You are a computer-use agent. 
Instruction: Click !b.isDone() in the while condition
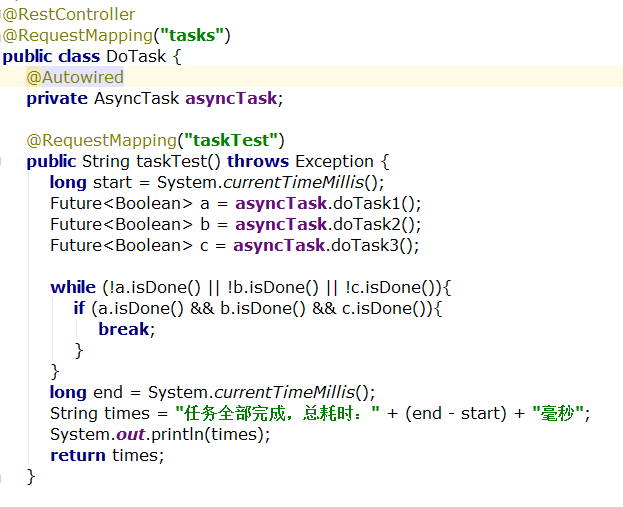pyautogui.click(x=273, y=287)
